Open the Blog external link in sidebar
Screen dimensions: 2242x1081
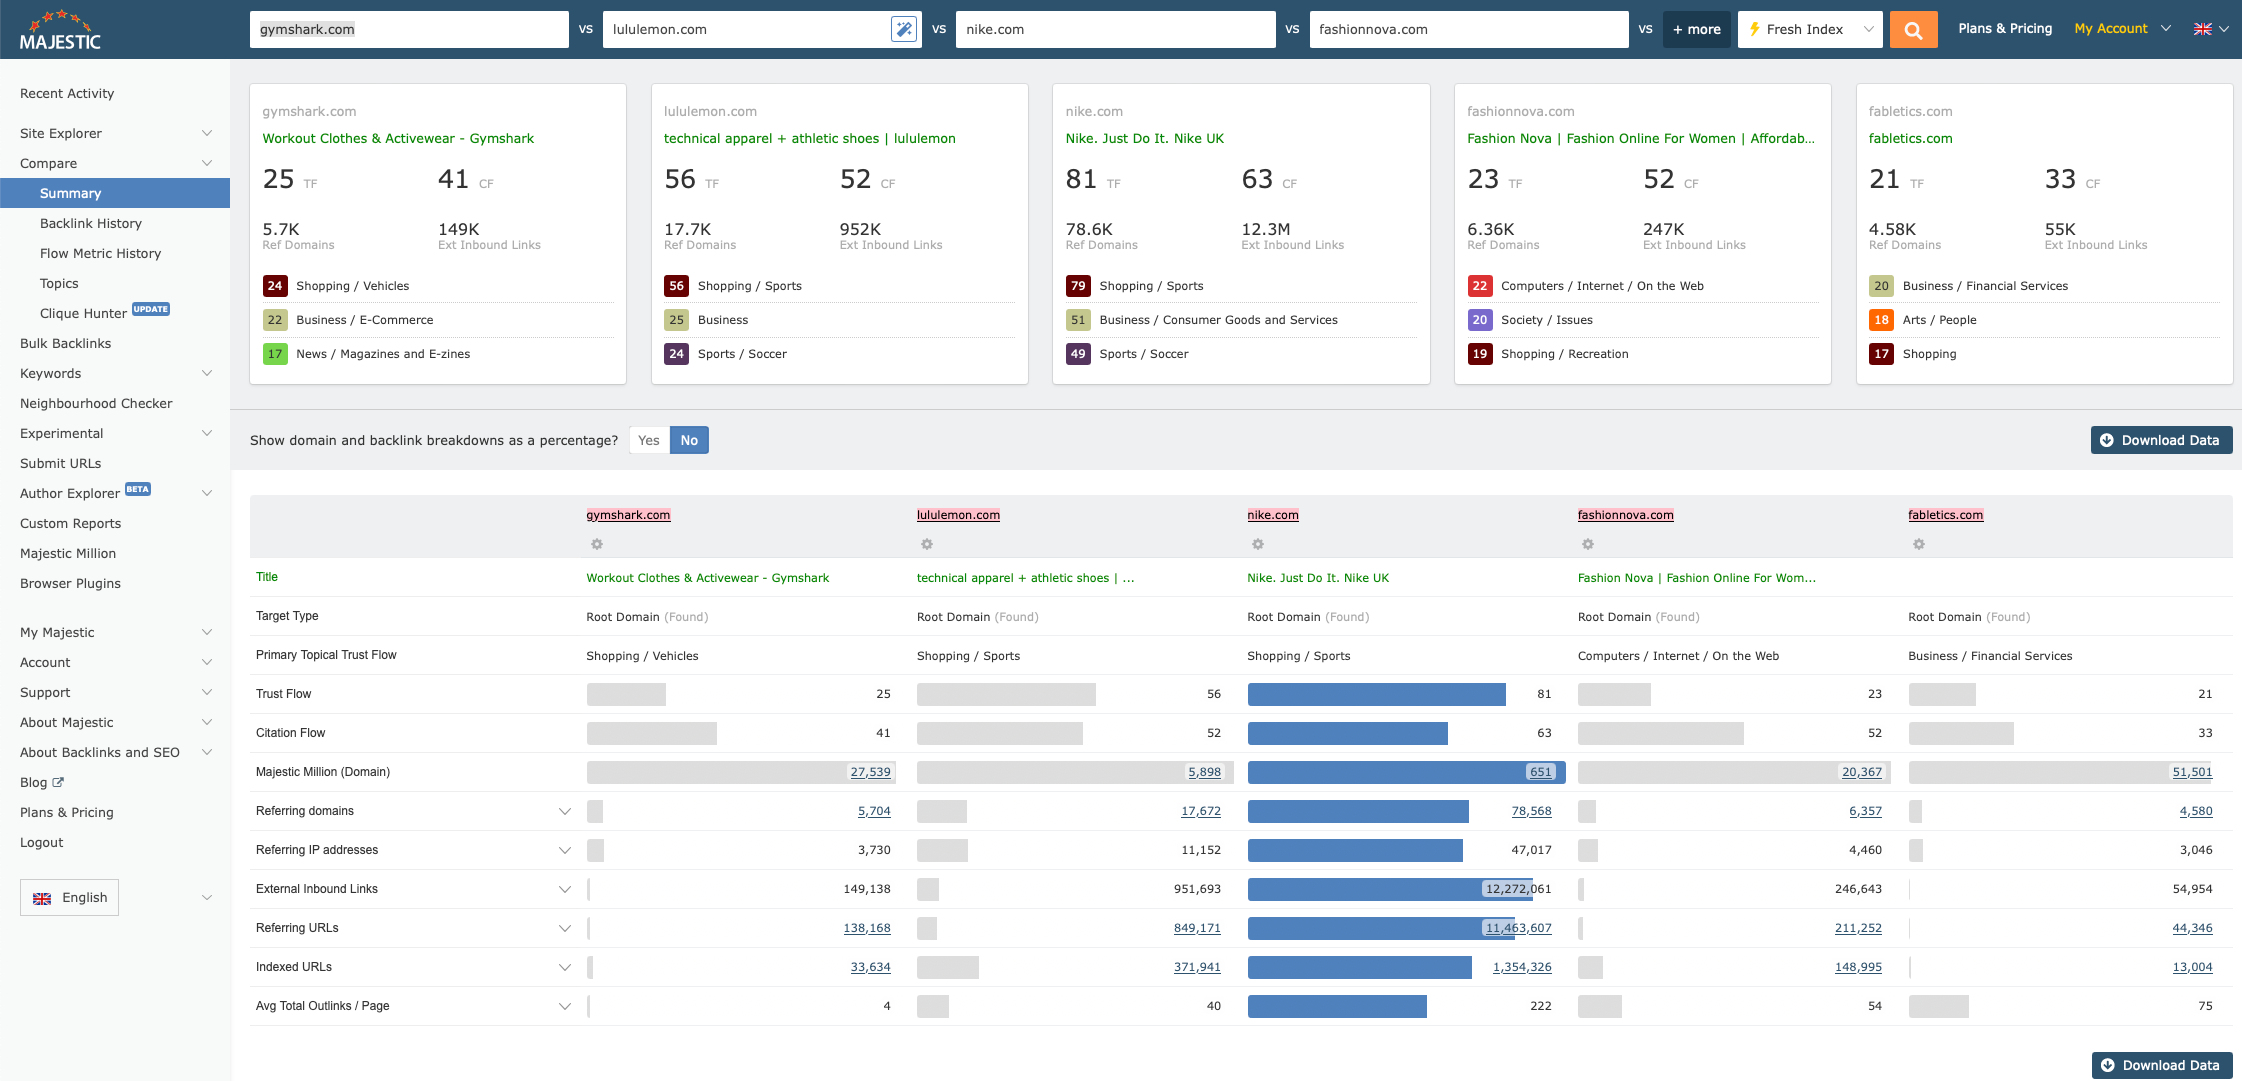click(x=40, y=782)
